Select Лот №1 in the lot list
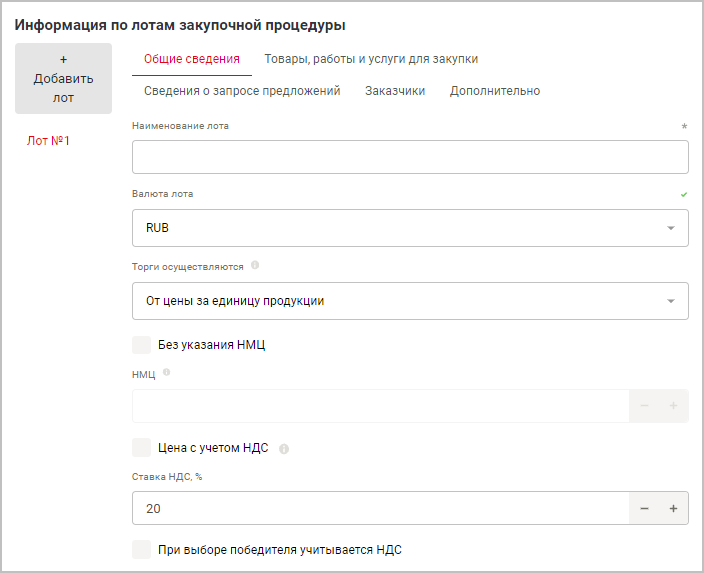 [x=48, y=141]
